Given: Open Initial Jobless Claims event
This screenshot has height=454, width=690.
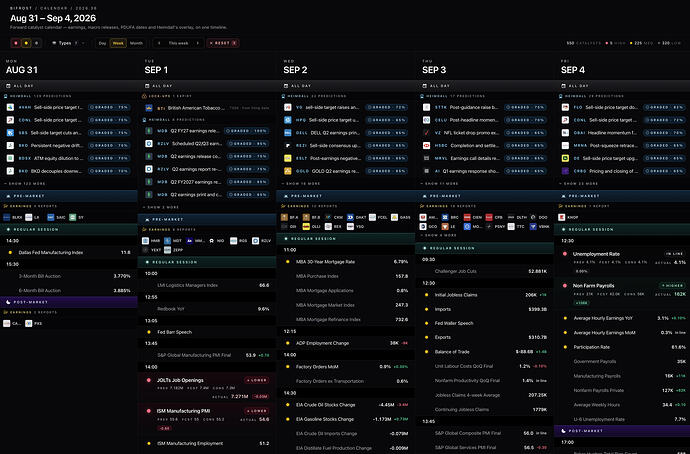Looking at the screenshot, I should tap(484, 295).
